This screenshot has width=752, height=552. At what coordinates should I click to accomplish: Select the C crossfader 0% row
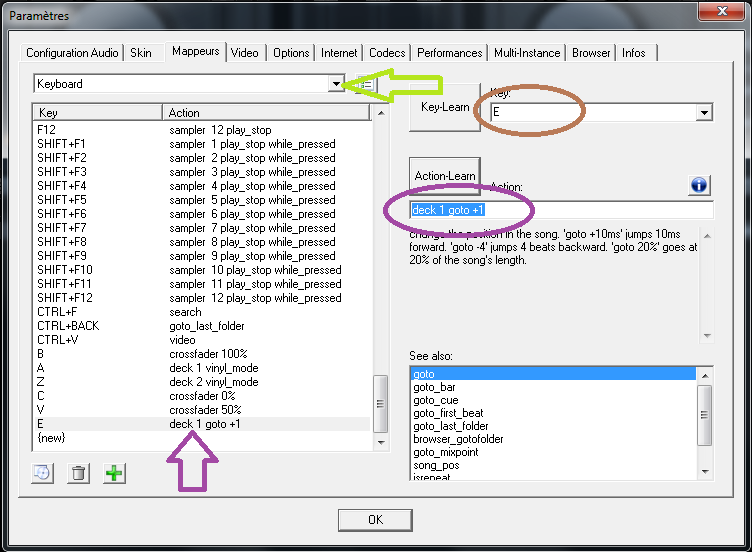202,396
